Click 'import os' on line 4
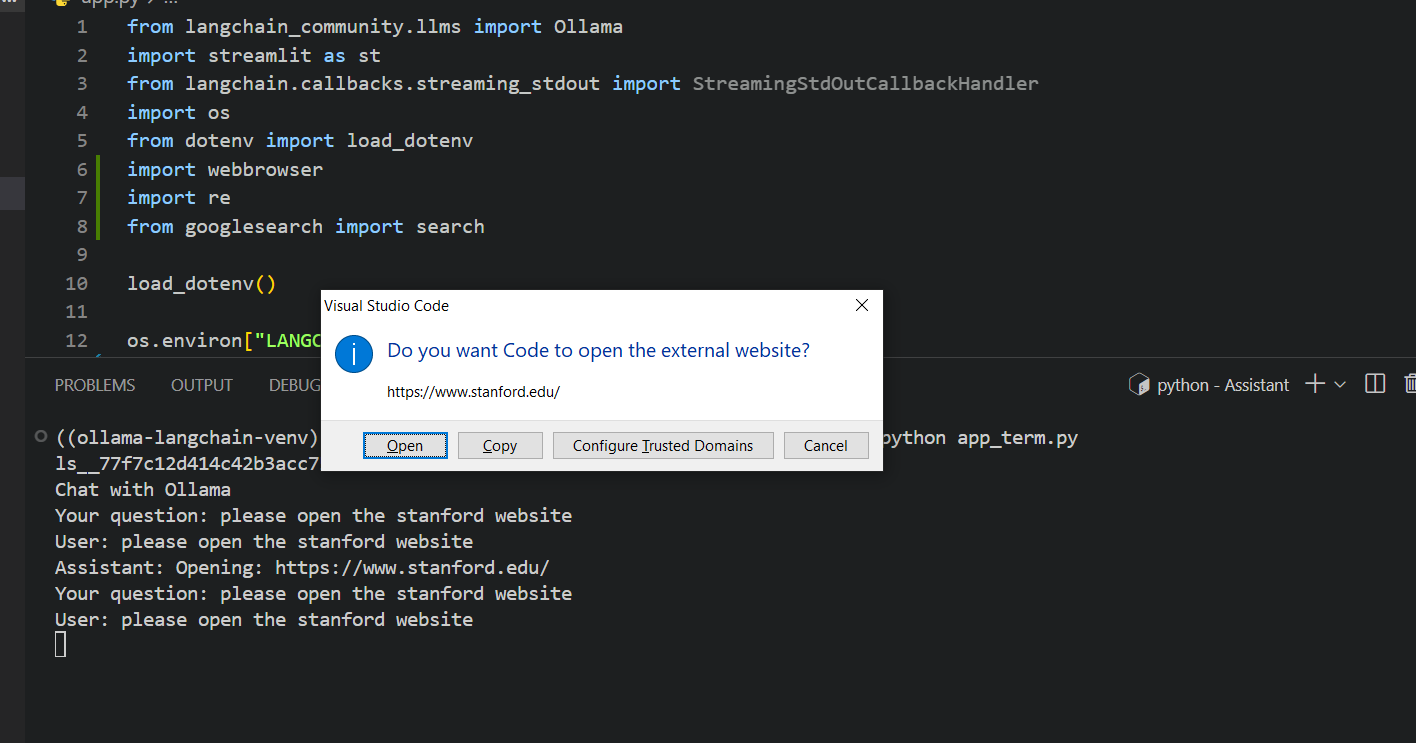 click(178, 112)
